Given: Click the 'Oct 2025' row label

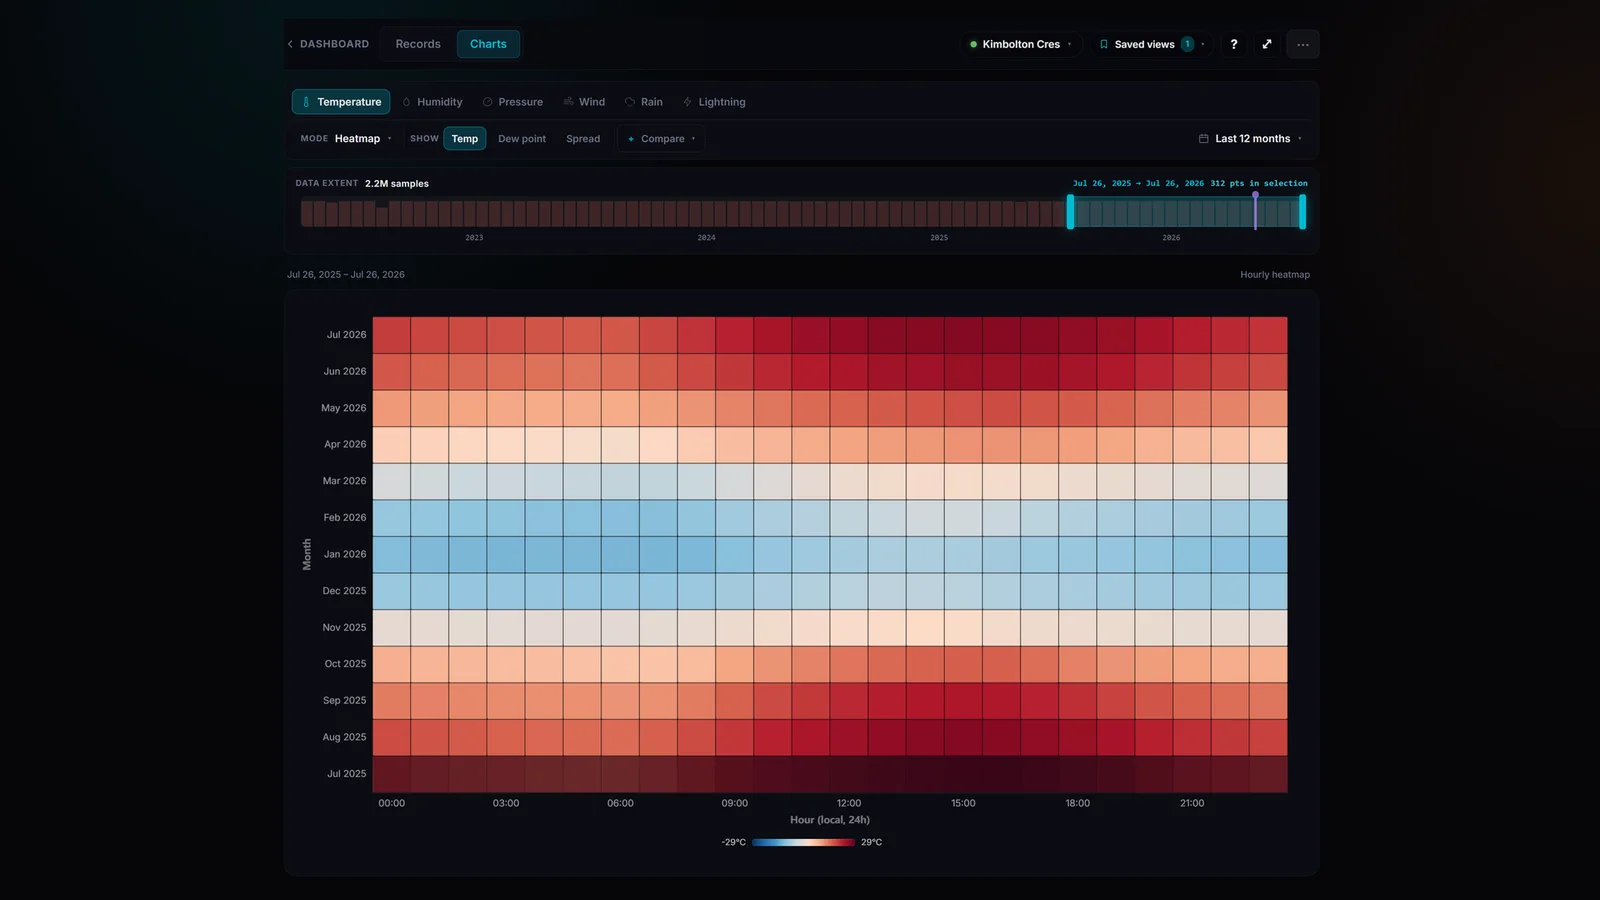Looking at the screenshot, I should [x=345, y=664].
